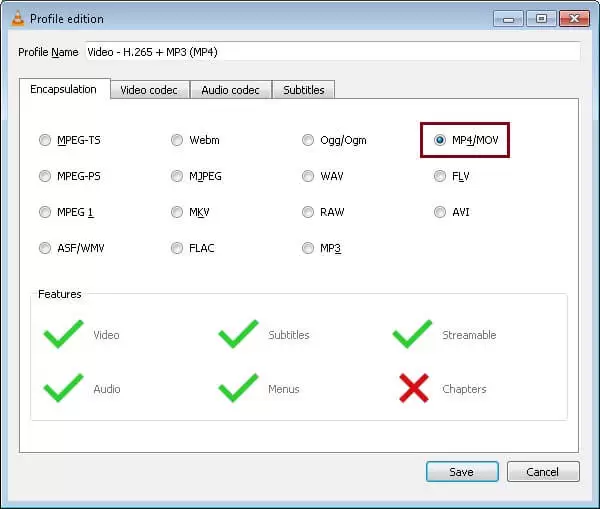
Task: Click the Profile Name text field
Action: (x=333, y=52)
